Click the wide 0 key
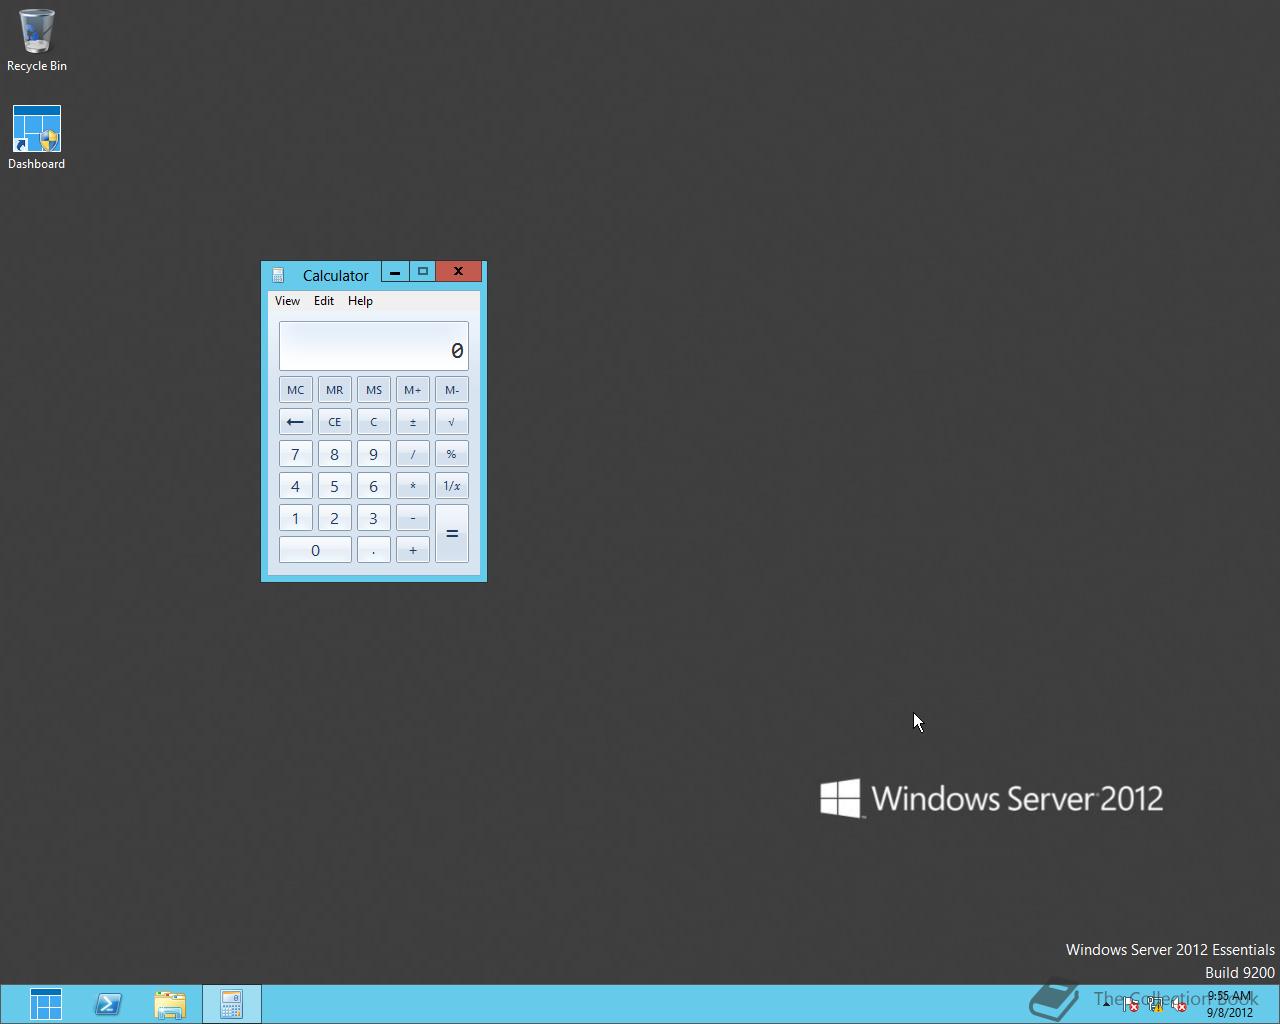1280x1024 pixels. click(315, 550)
